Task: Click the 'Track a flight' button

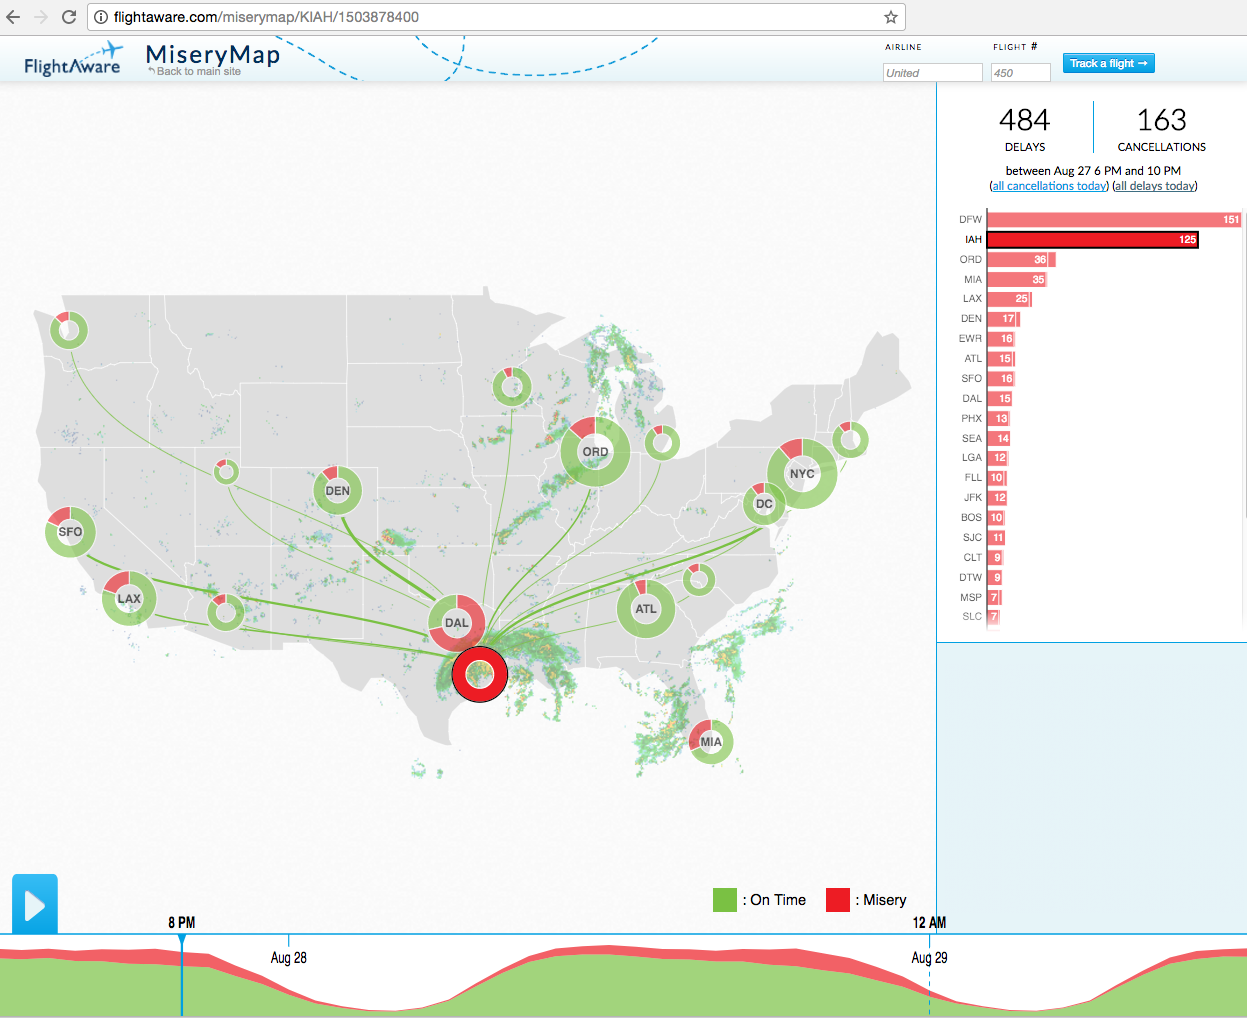Action: [1108, 63]
